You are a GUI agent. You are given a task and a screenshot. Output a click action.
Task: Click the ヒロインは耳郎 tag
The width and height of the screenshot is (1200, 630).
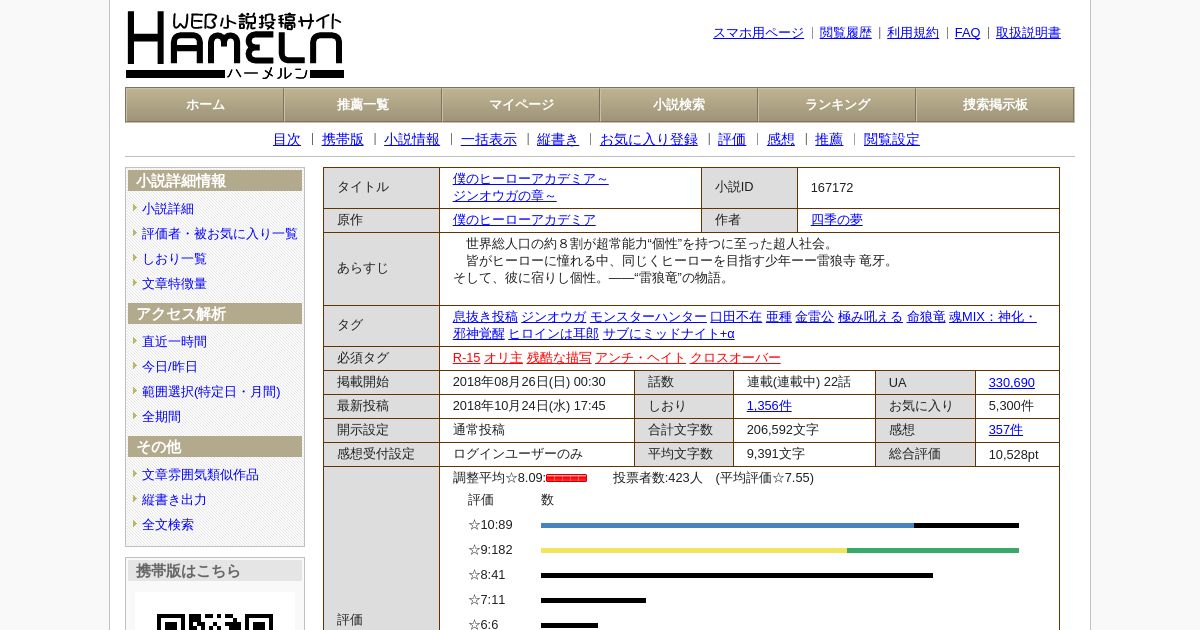click(x=553, y=334)
